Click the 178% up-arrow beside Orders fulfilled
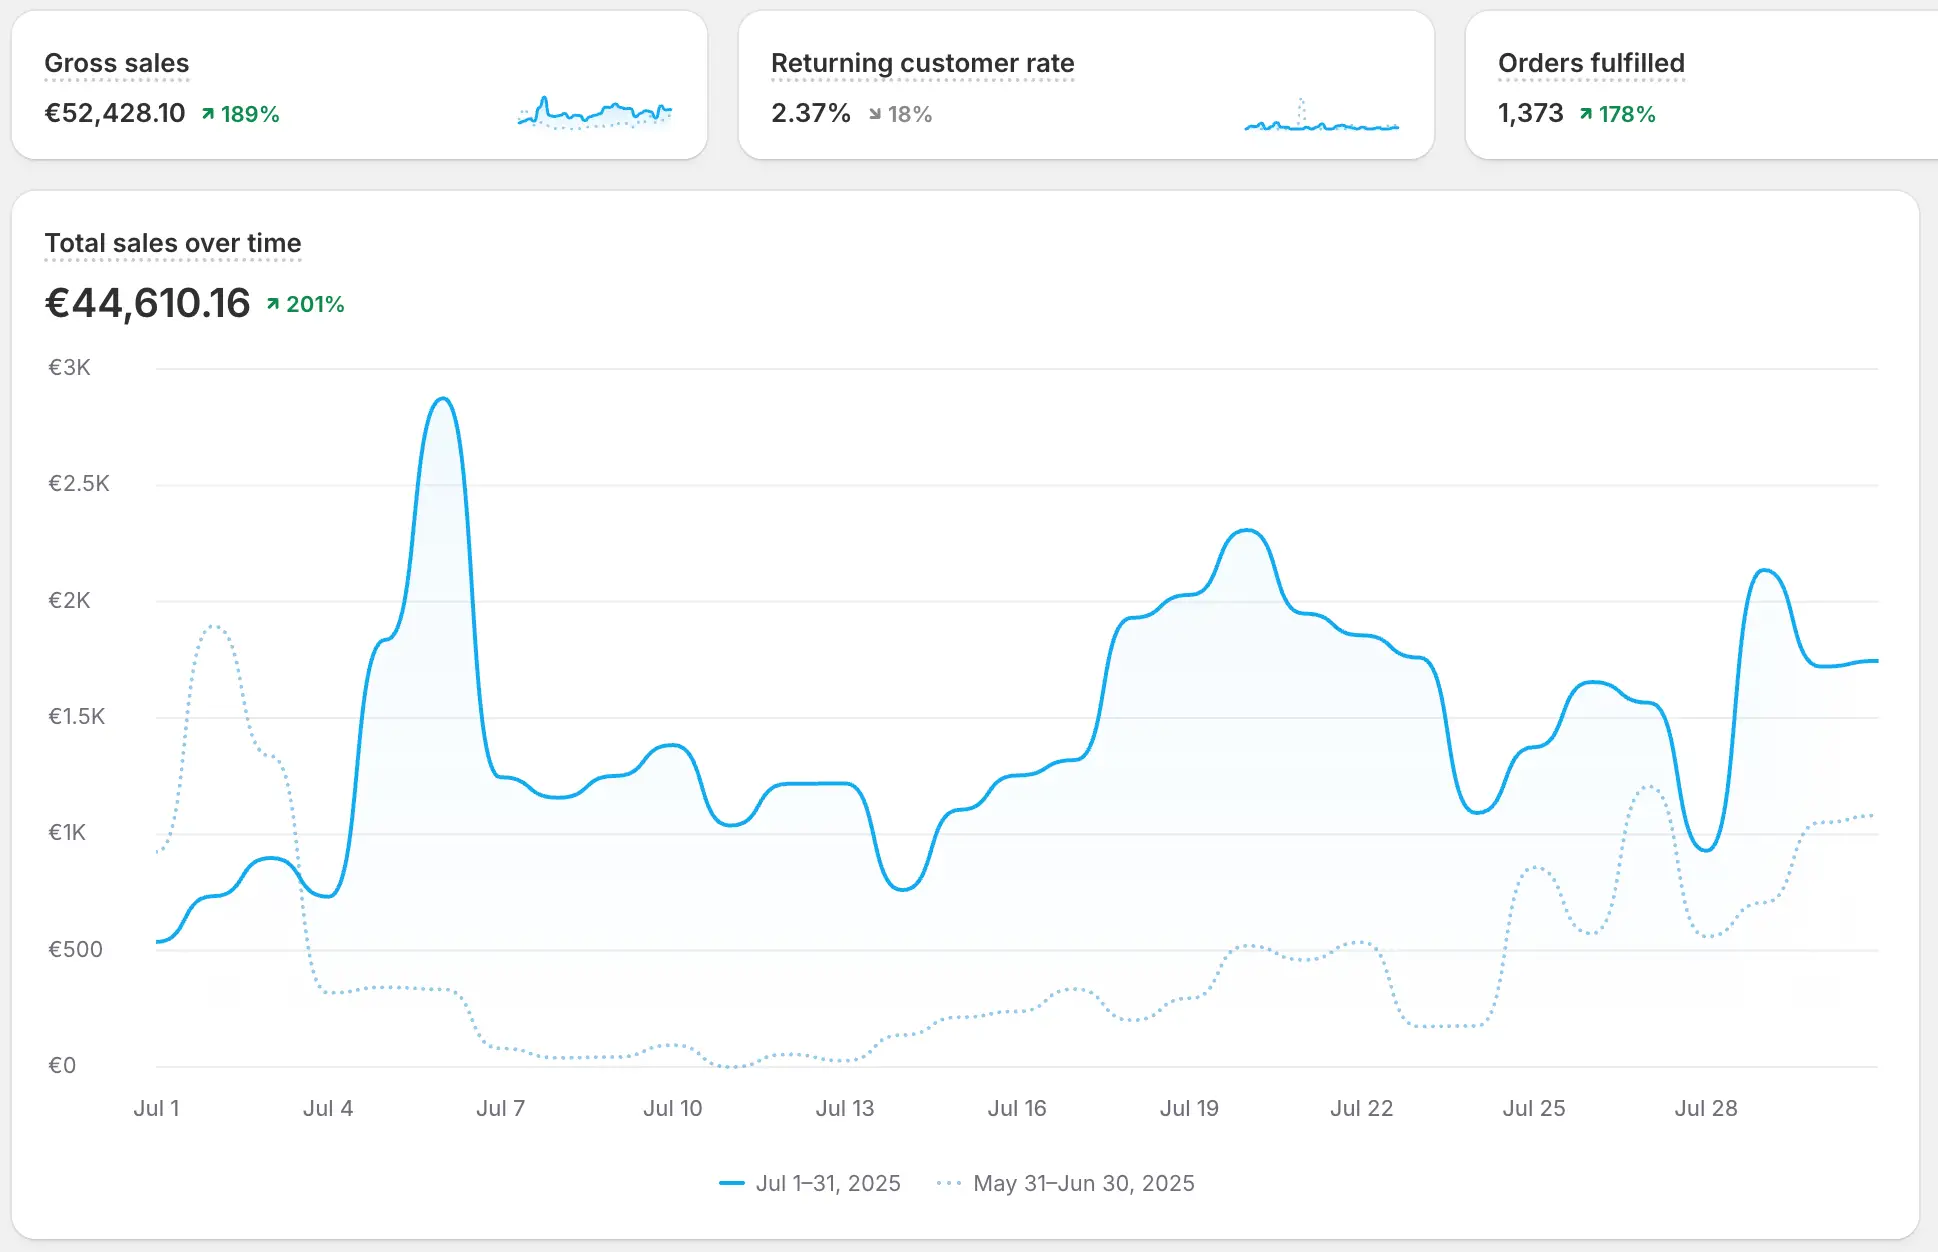 [x=1586, y=114]
